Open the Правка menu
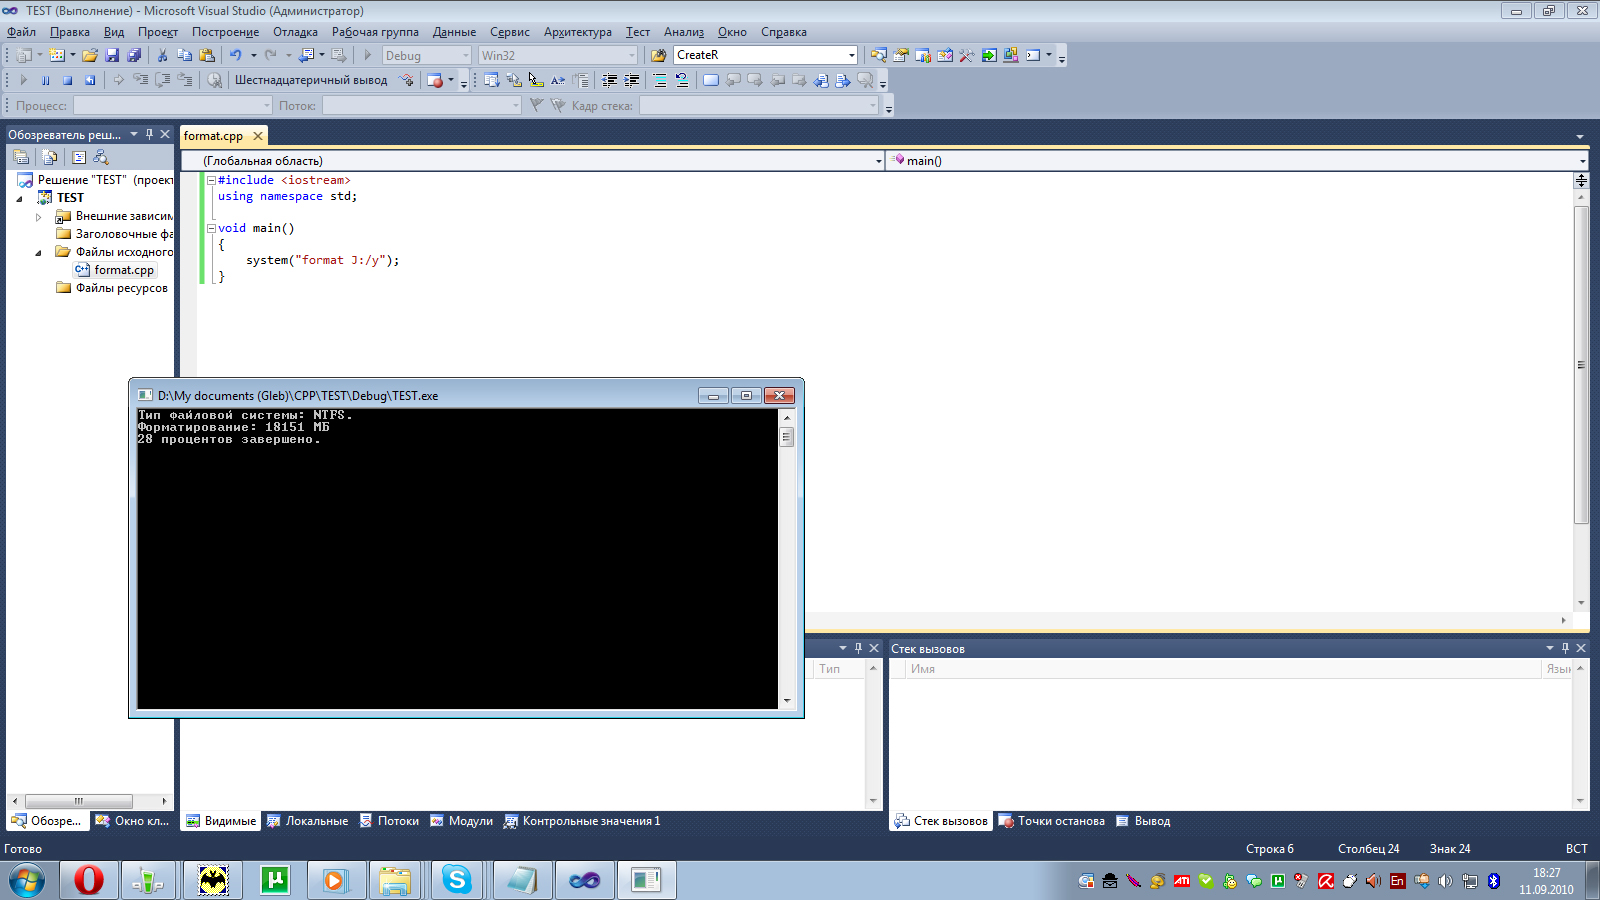This screenshot has height=900, width=1600. (x=70, y=32)
